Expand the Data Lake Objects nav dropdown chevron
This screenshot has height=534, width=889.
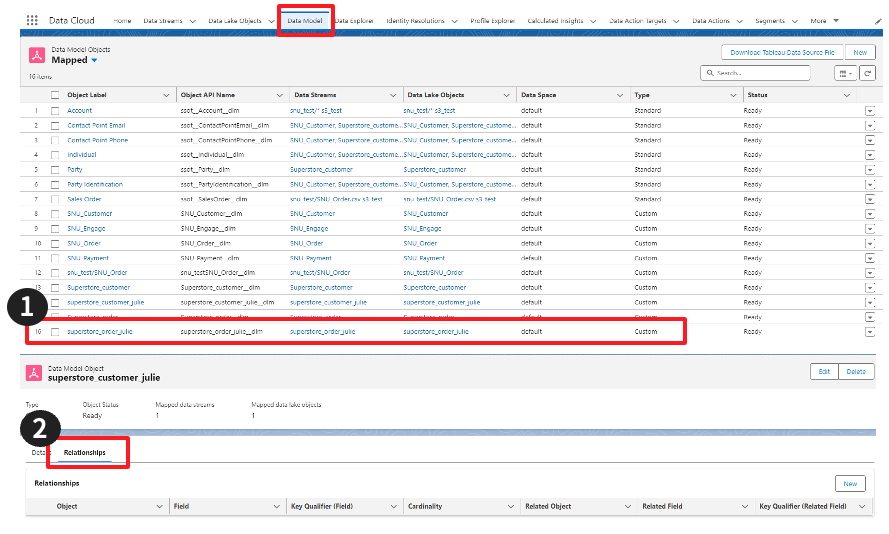click(272, 21)
